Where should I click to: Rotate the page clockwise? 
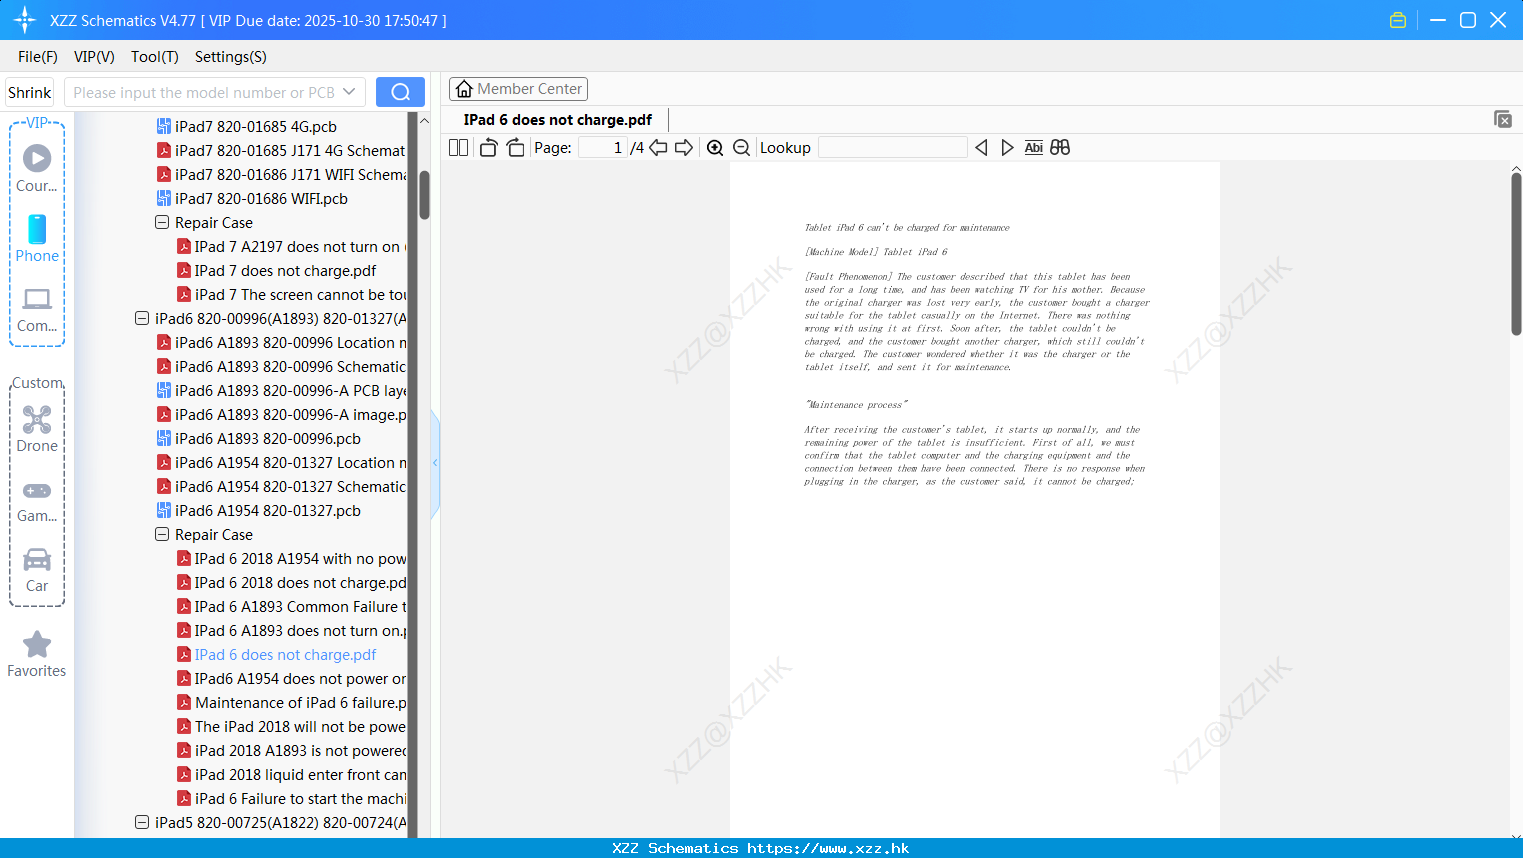point(515,148)
